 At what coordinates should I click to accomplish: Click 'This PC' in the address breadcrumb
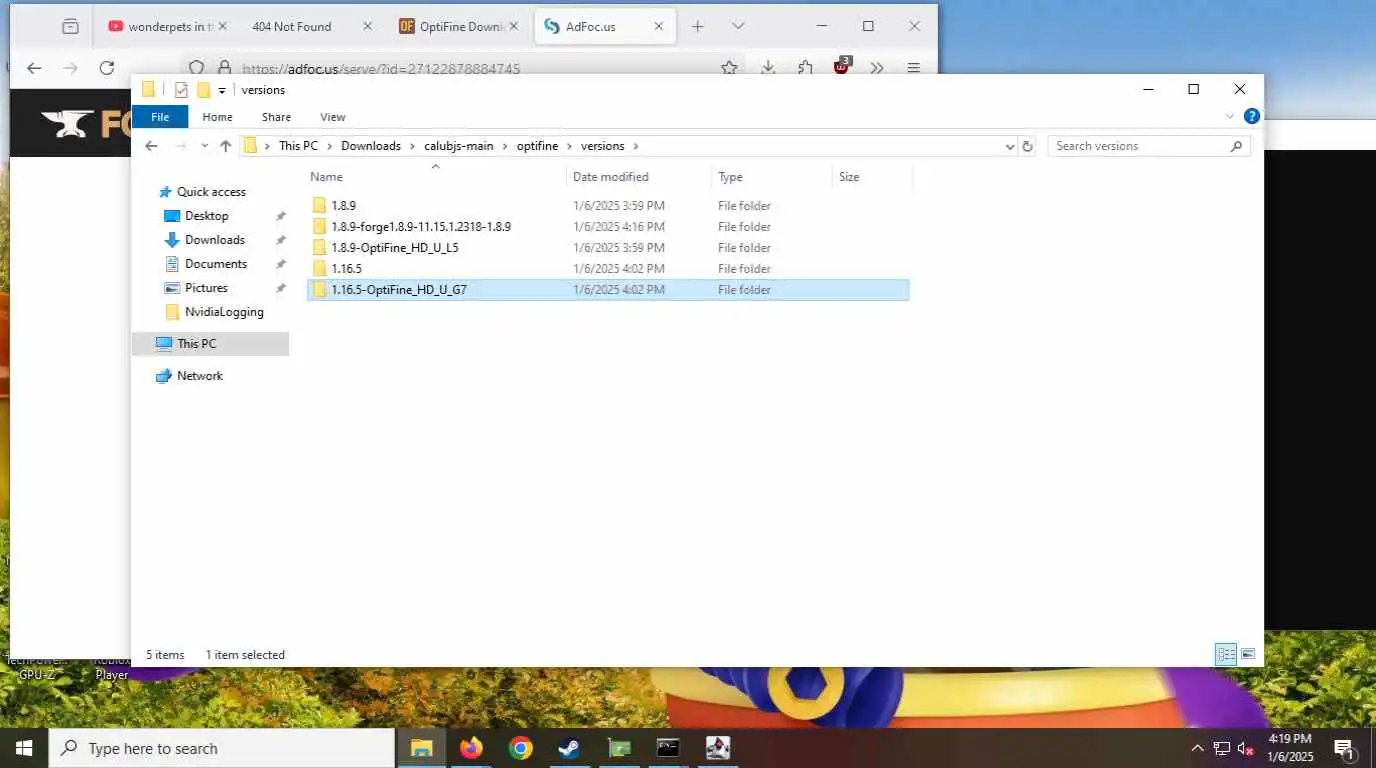(x=298, y=146)
